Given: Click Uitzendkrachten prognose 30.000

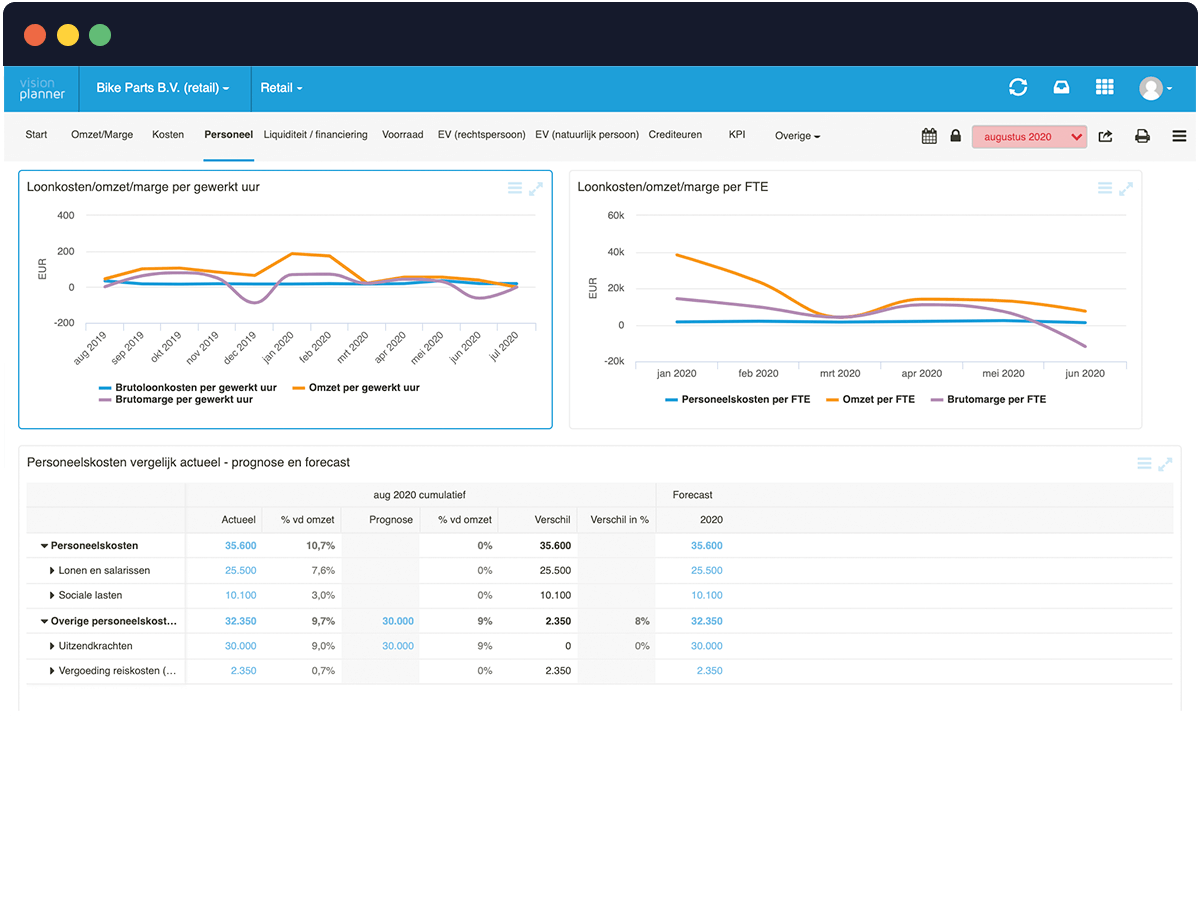Looking at the screenshot, I should click(x=398, y=646).
